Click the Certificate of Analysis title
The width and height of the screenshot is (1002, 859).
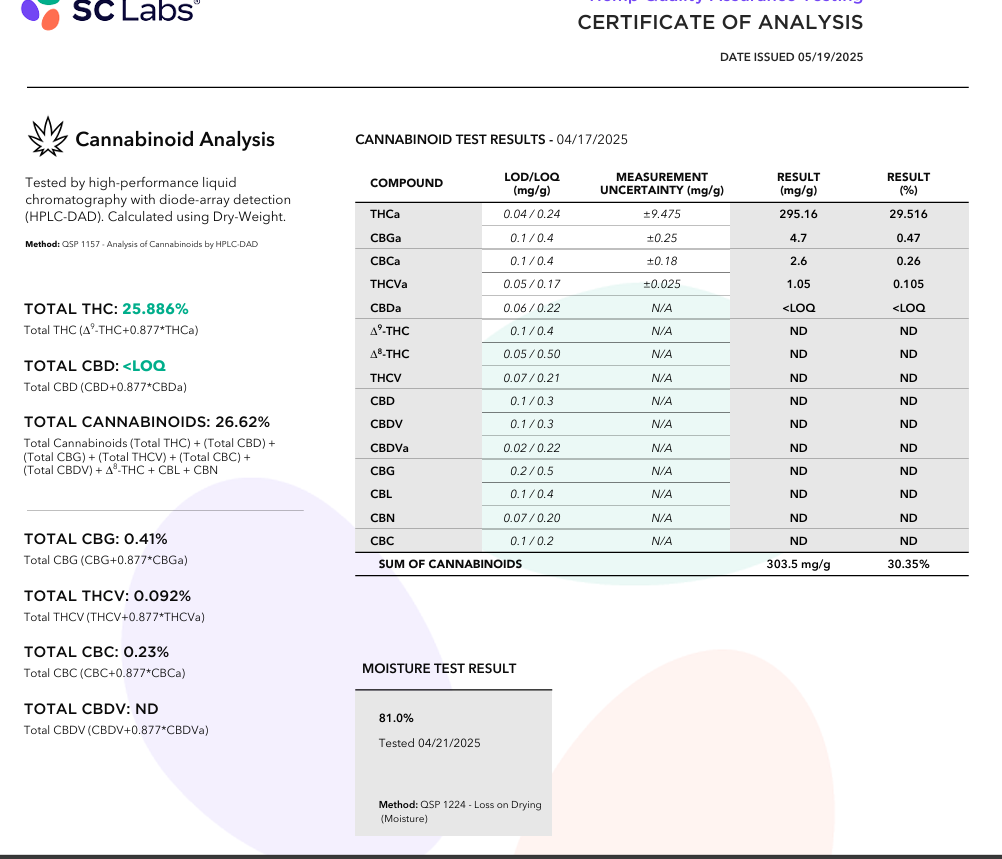(x=720, y=23)
